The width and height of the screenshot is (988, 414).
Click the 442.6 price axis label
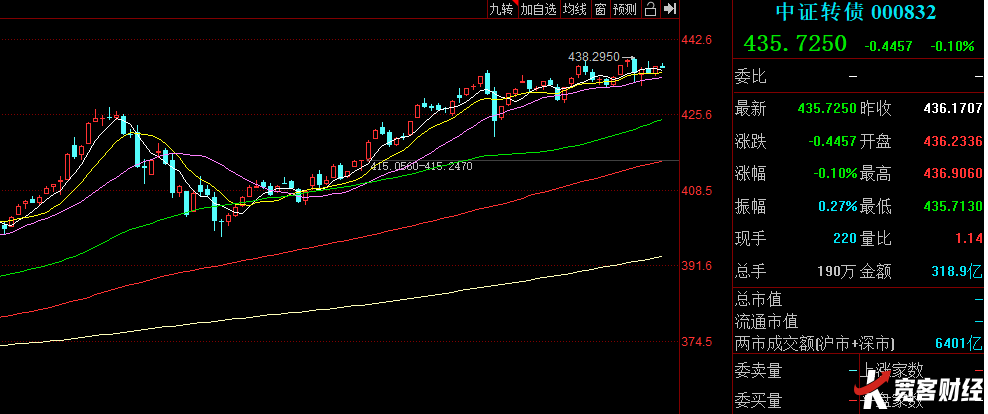click(697, 40)
